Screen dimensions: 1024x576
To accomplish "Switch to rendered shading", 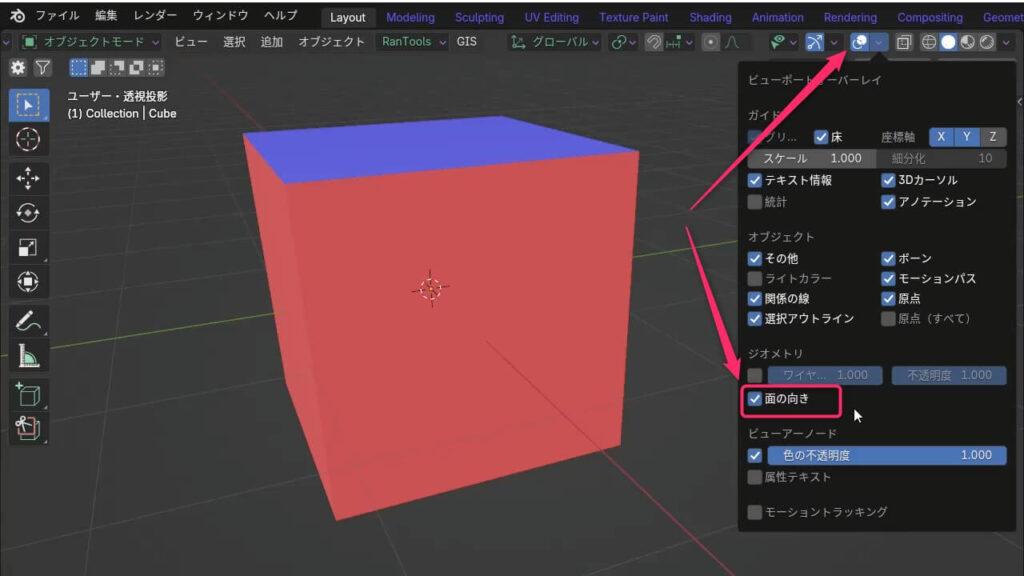I will click(987, 42).
